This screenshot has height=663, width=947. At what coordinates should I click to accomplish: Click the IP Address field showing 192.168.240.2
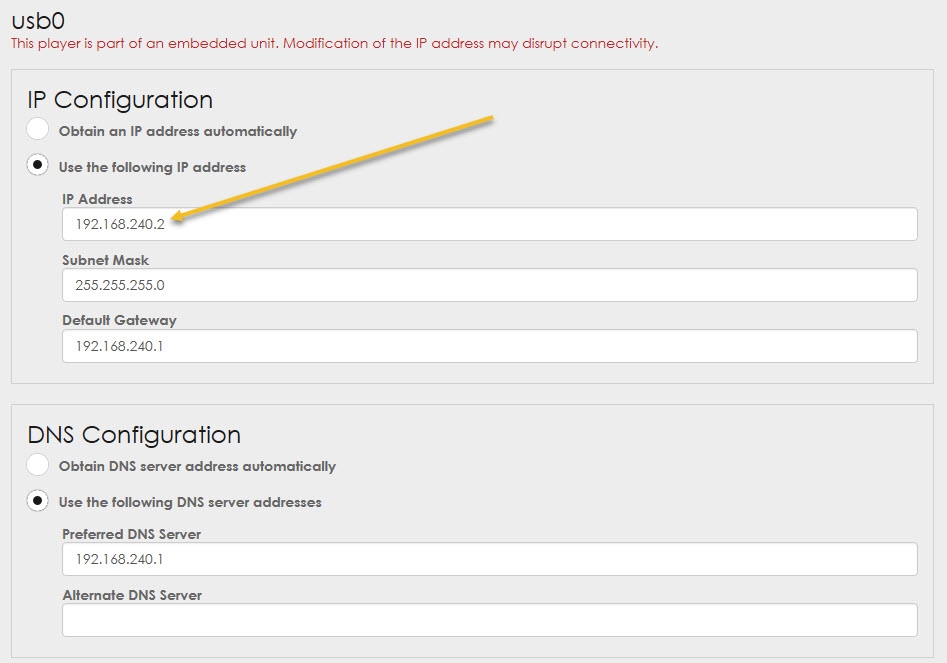pyautogui.click(x=489, y=224)
